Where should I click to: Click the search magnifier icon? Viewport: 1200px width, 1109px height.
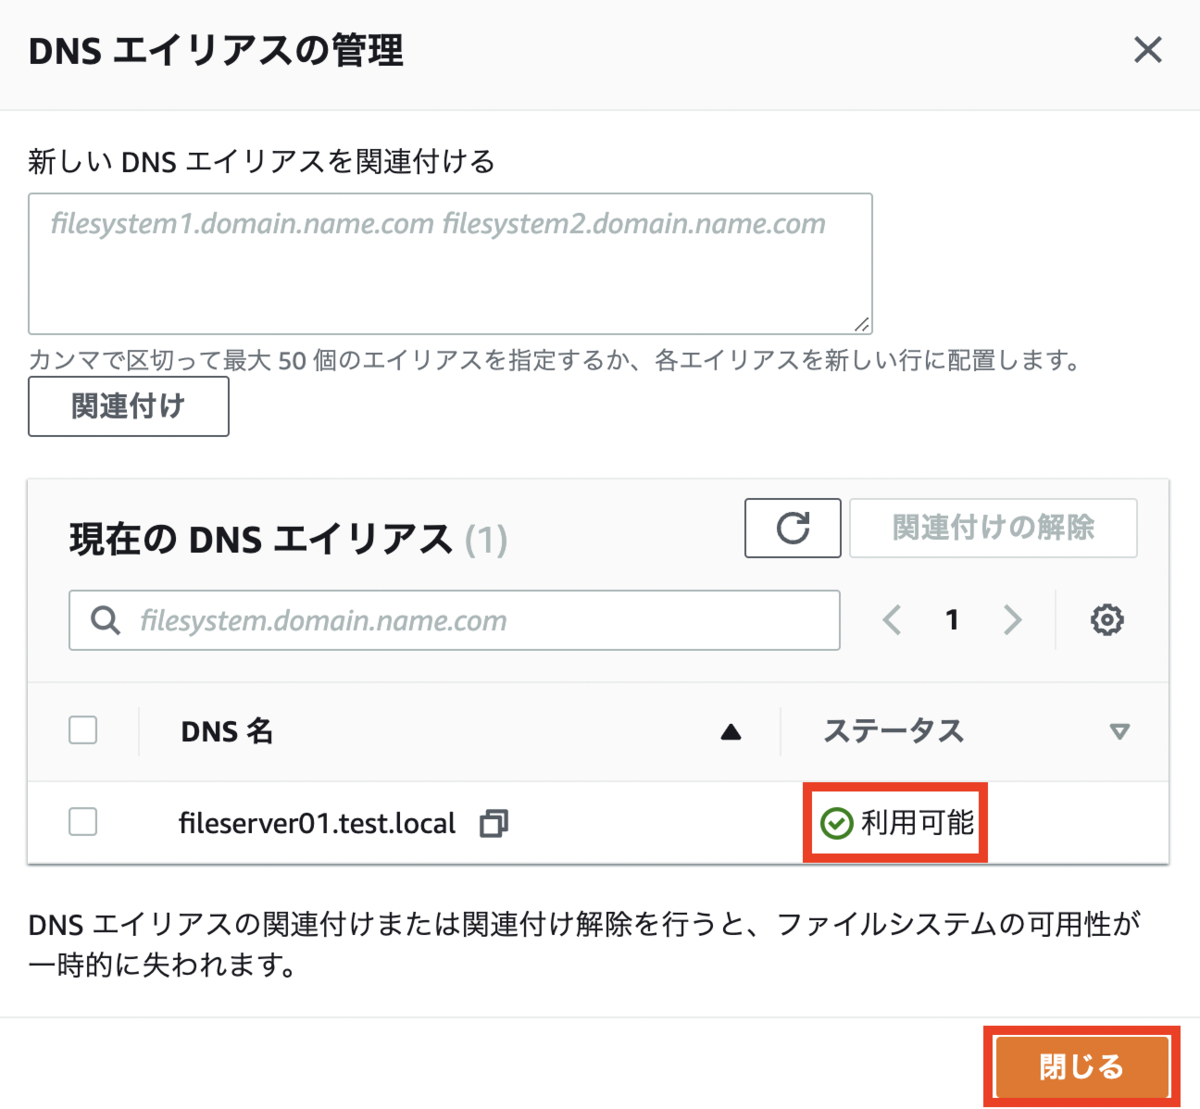coord(105,620)
